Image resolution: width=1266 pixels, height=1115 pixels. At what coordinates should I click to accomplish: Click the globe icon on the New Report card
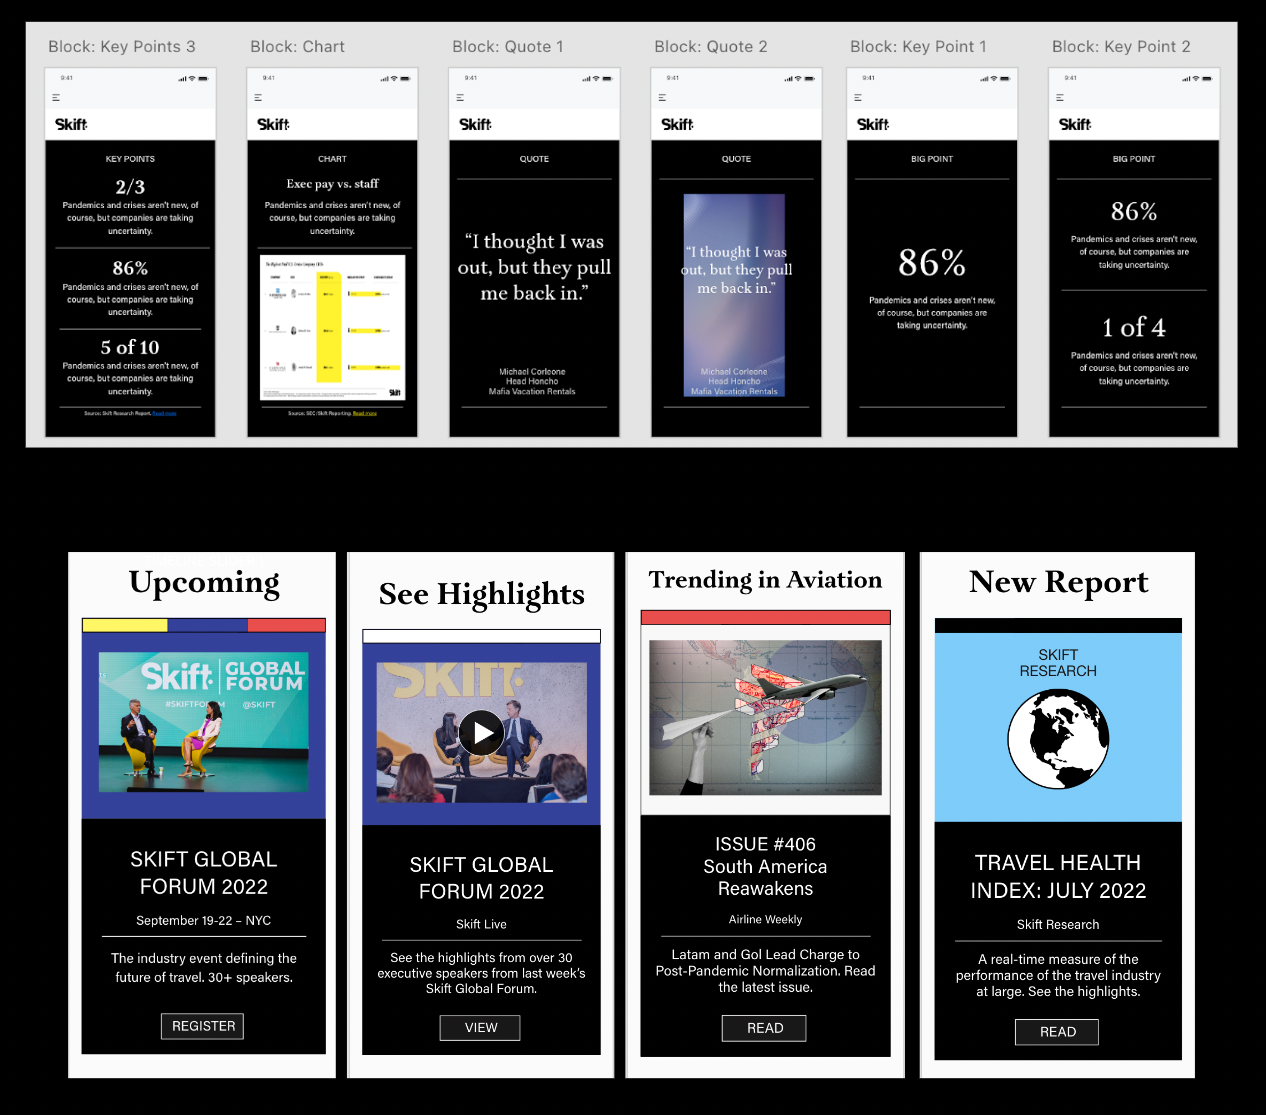pyautogui.click(x=1057, y=739)
